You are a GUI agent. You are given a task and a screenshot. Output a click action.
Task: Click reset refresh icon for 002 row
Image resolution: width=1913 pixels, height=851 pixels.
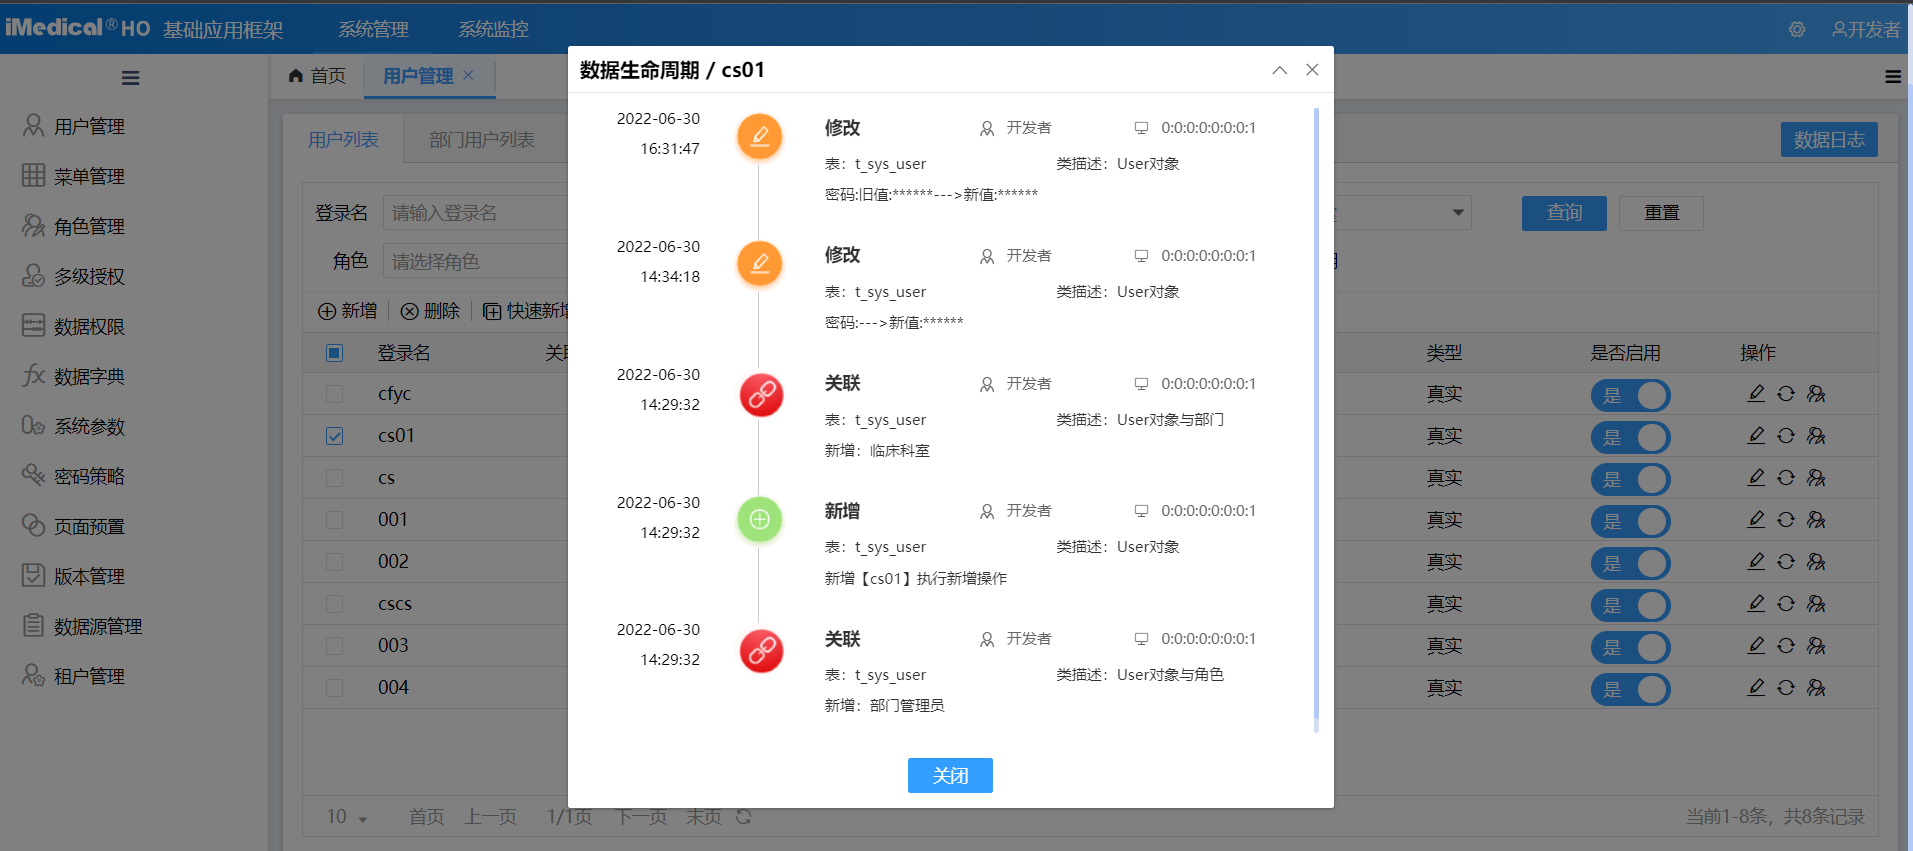1786,562
